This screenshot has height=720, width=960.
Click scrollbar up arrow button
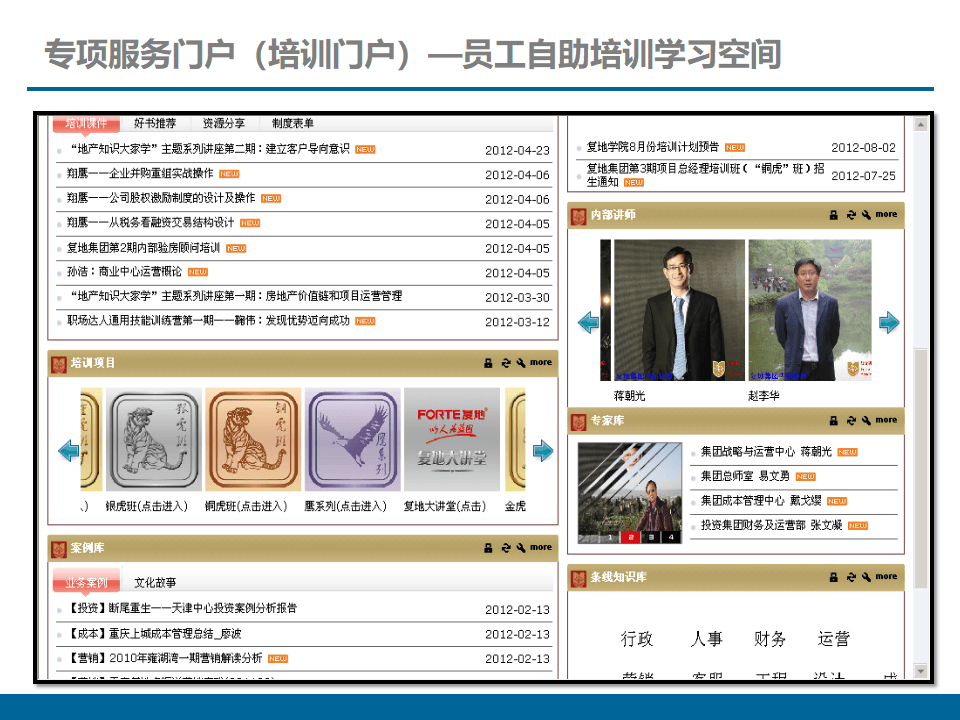(920, 124)
